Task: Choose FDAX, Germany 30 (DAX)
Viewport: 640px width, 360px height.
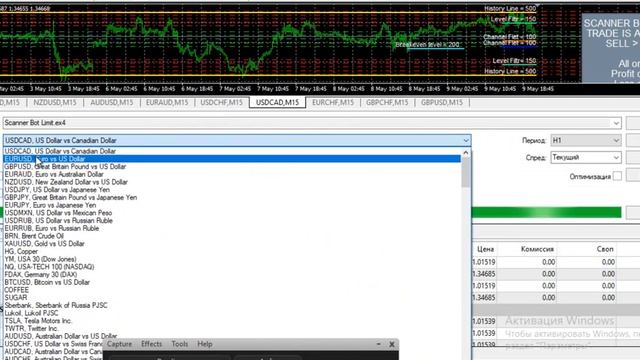Action: point(232,275)
